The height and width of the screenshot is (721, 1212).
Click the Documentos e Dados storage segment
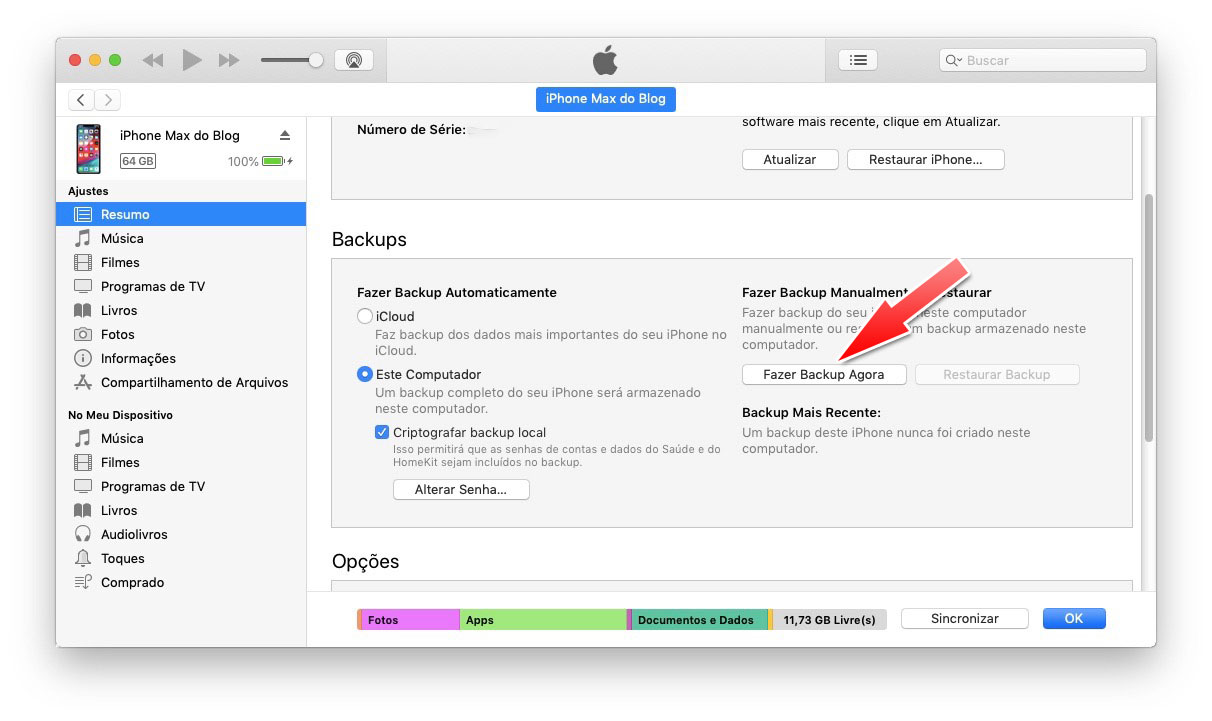pyautogui.click(x=700, y=620)
